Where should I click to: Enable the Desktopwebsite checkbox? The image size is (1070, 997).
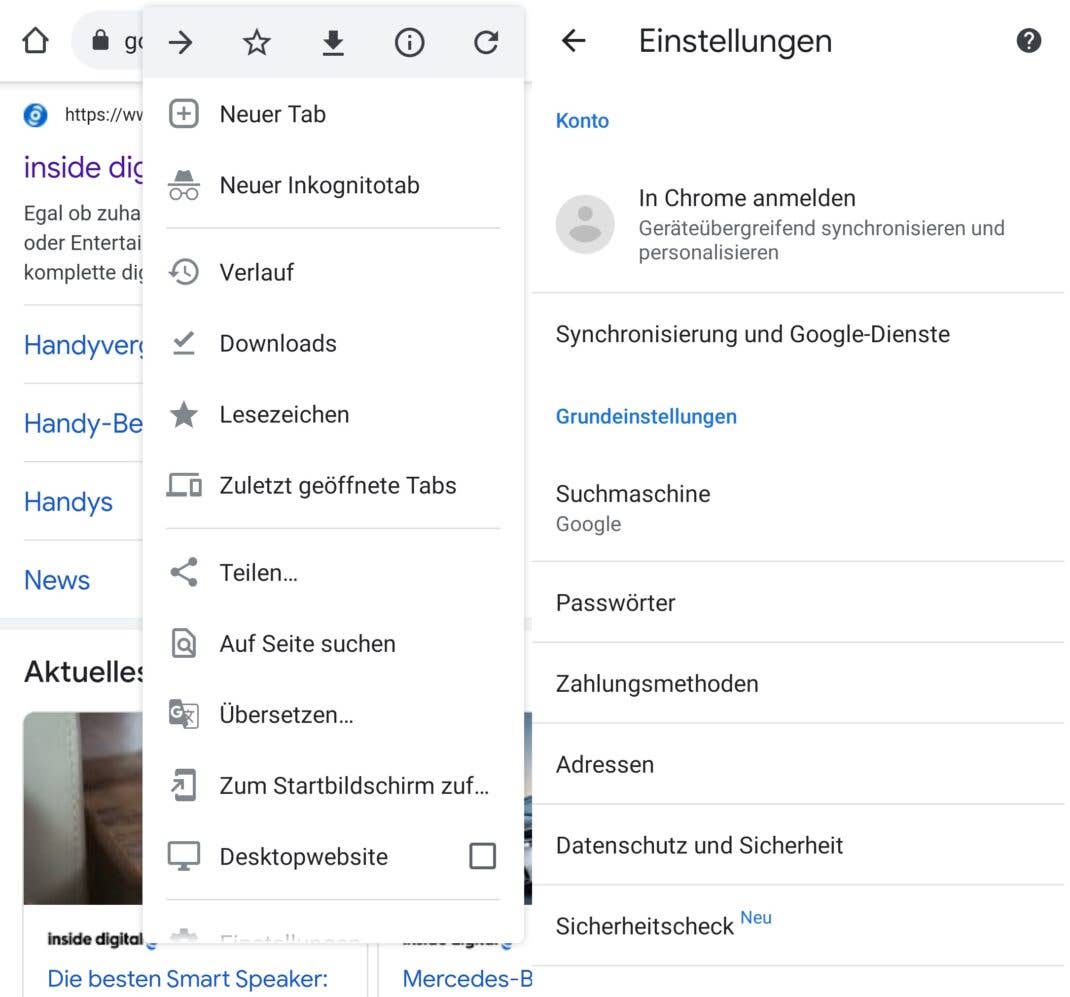tap(482, 856)
